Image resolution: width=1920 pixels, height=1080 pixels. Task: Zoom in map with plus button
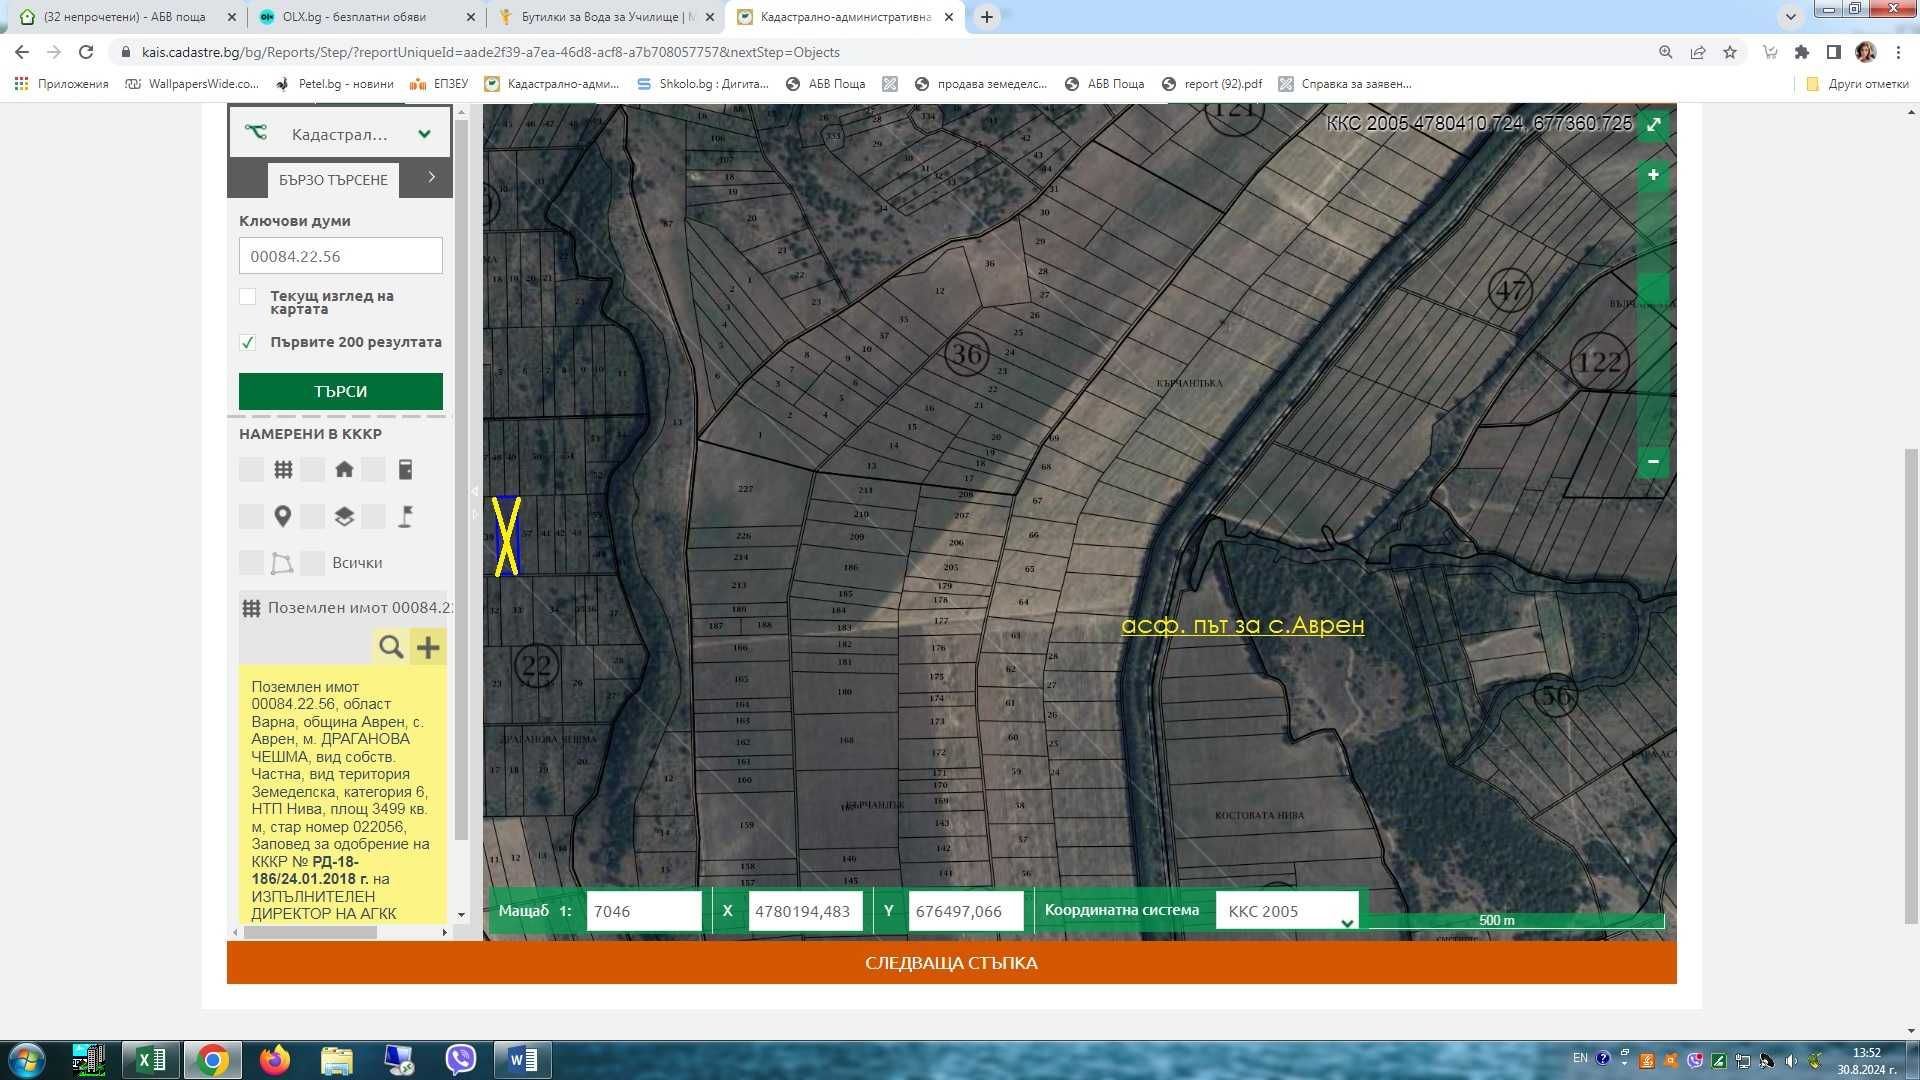click(x=1653, y=175)
